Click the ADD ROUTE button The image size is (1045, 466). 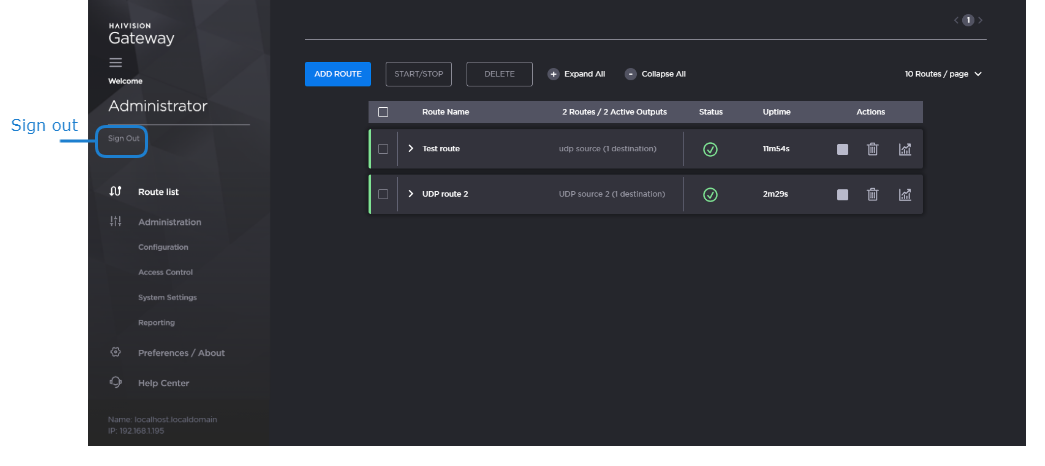click(338, 74)
